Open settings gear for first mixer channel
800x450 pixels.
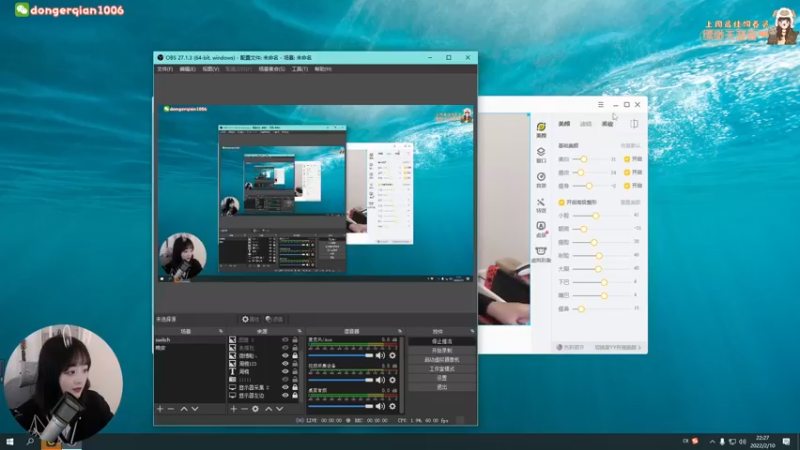392,355
